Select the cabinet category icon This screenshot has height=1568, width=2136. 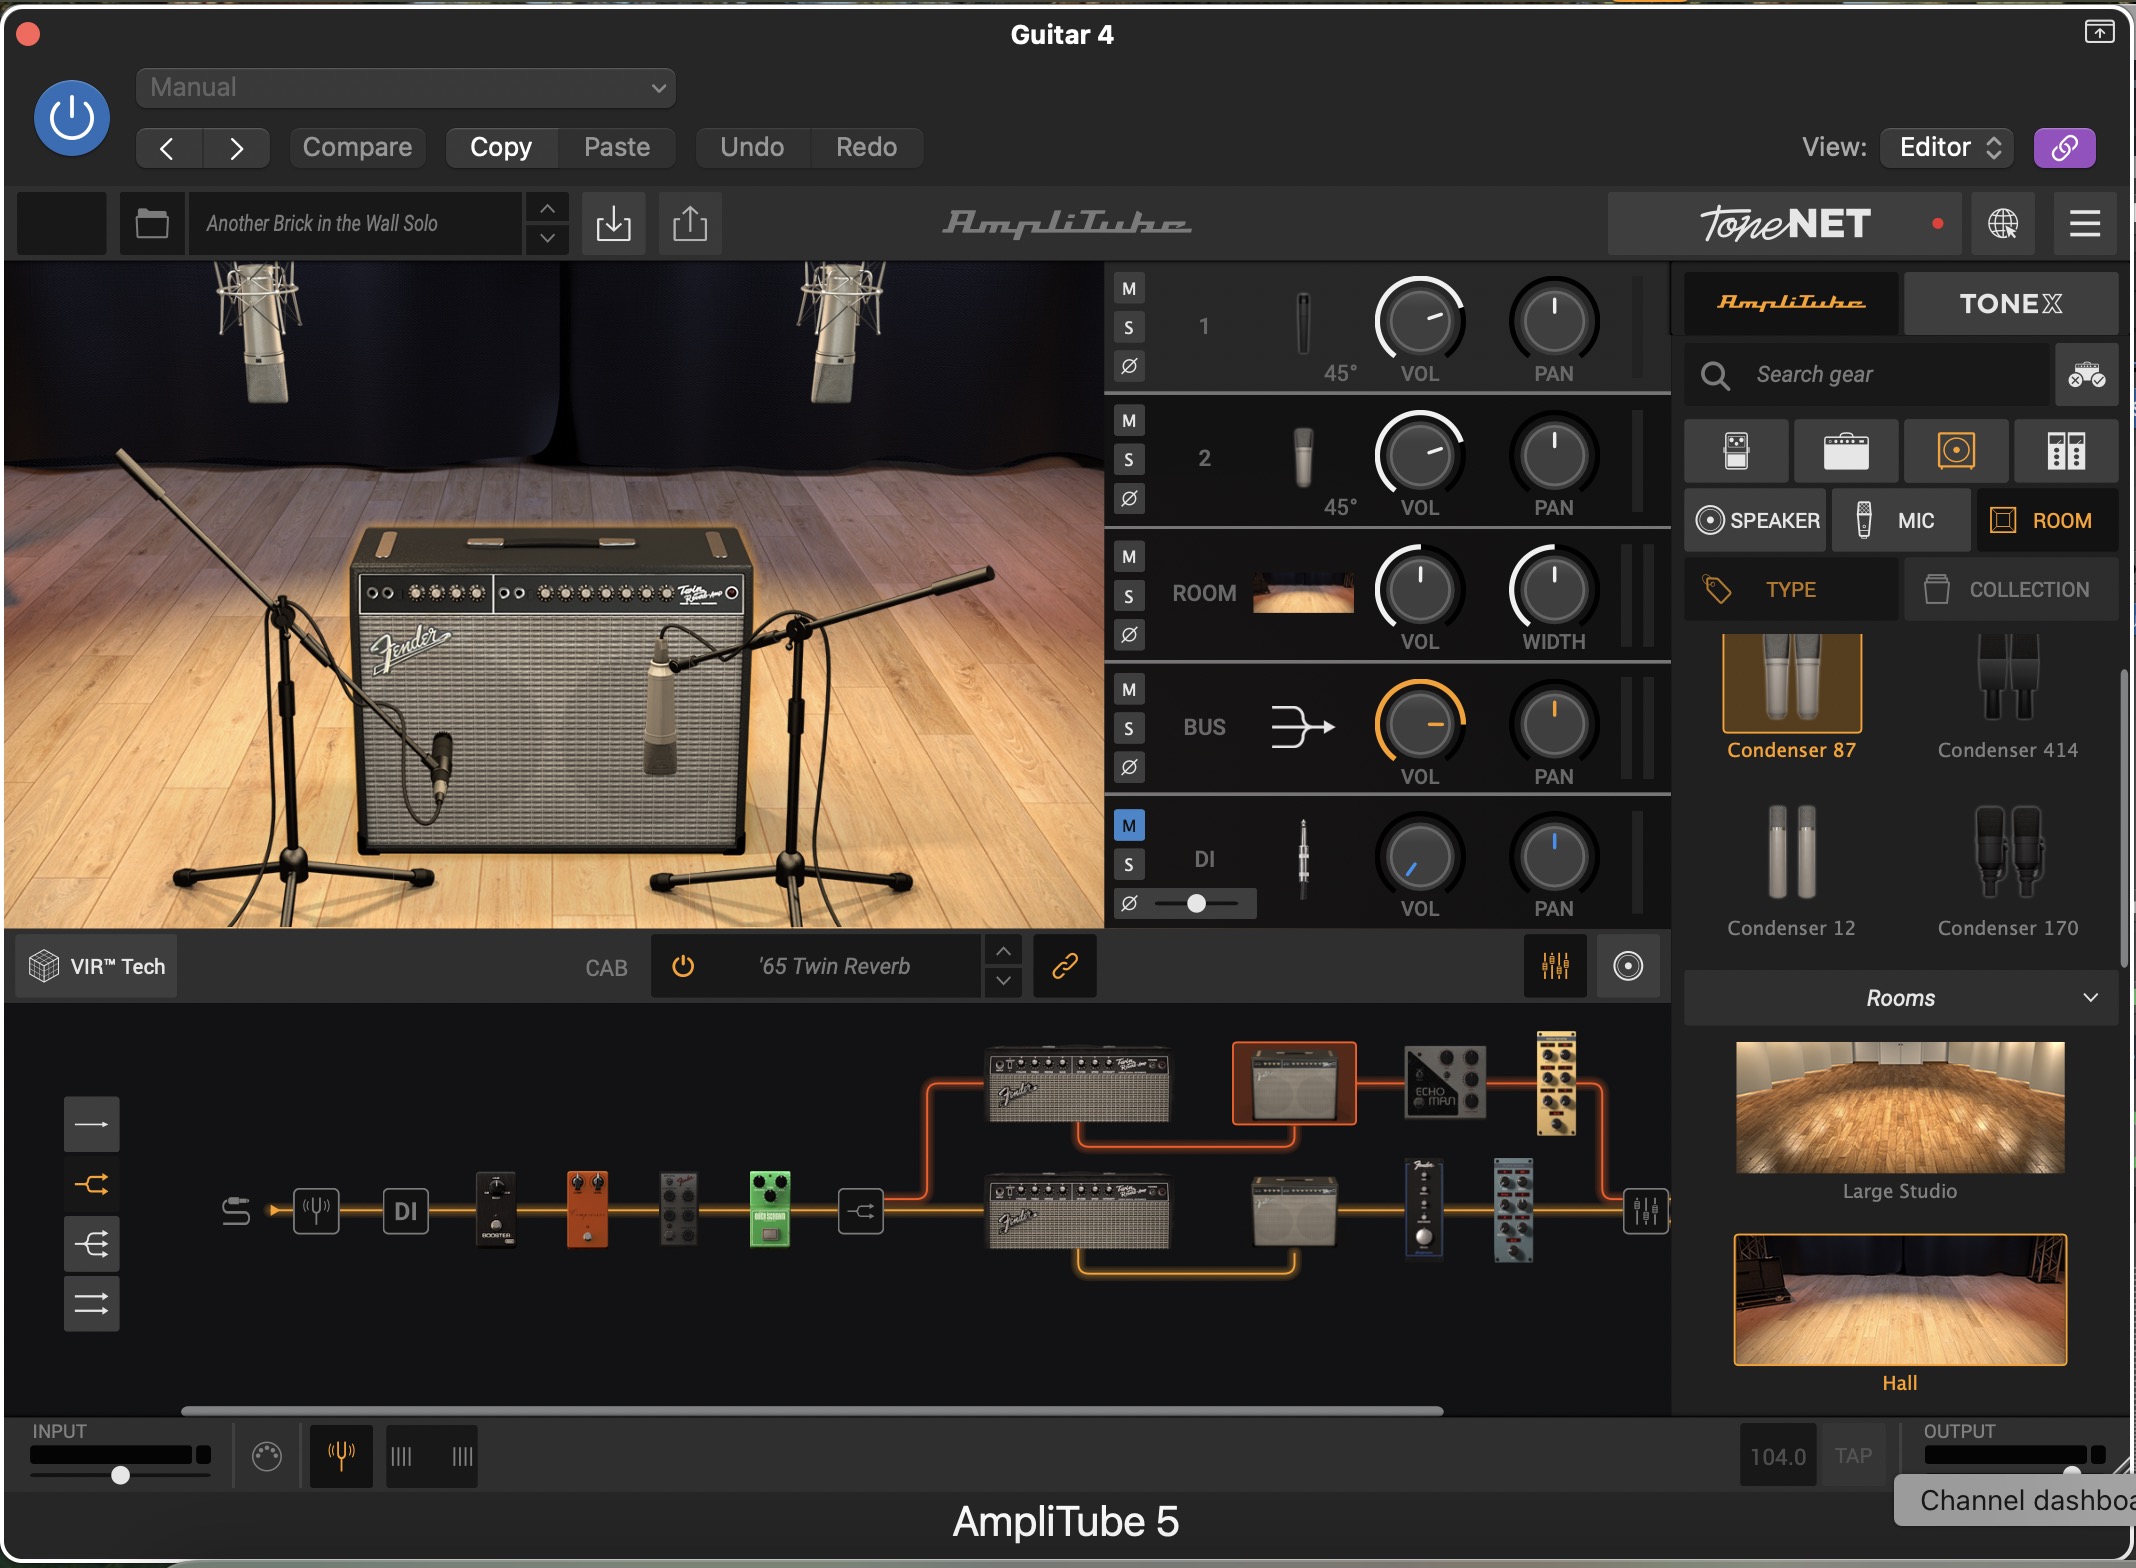click(1956, 451)
